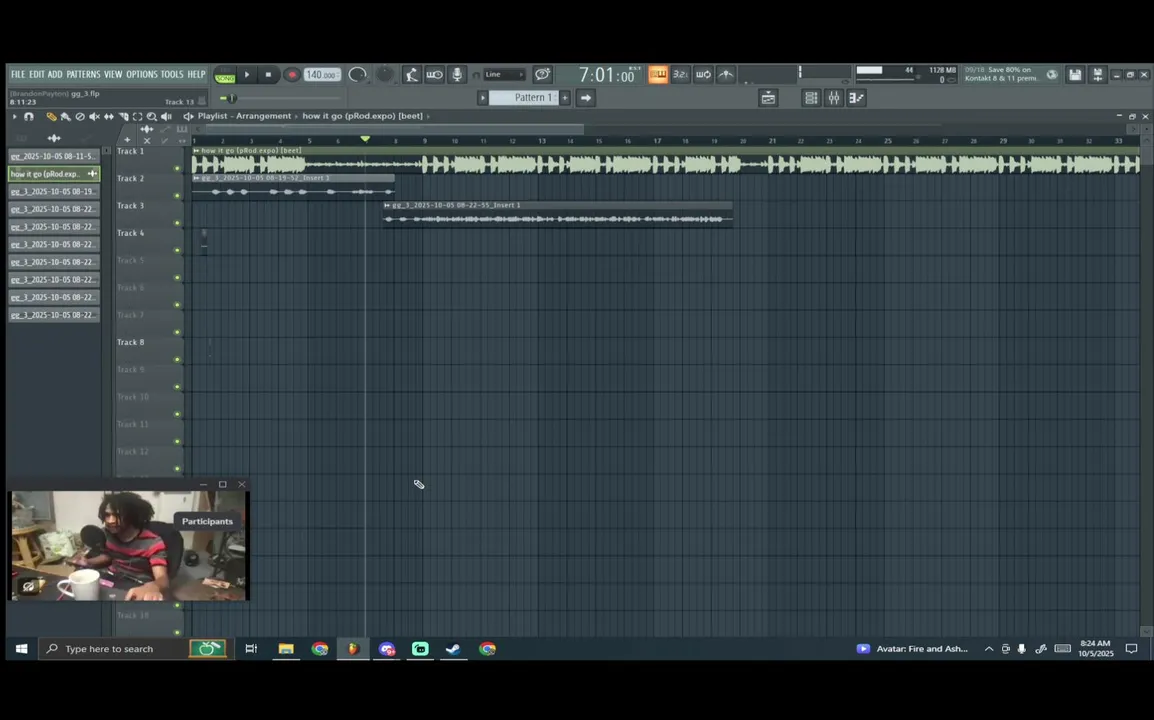1154x720 pixels.
Task: Click the Play button in transport
Action: [x=247, y=75]
